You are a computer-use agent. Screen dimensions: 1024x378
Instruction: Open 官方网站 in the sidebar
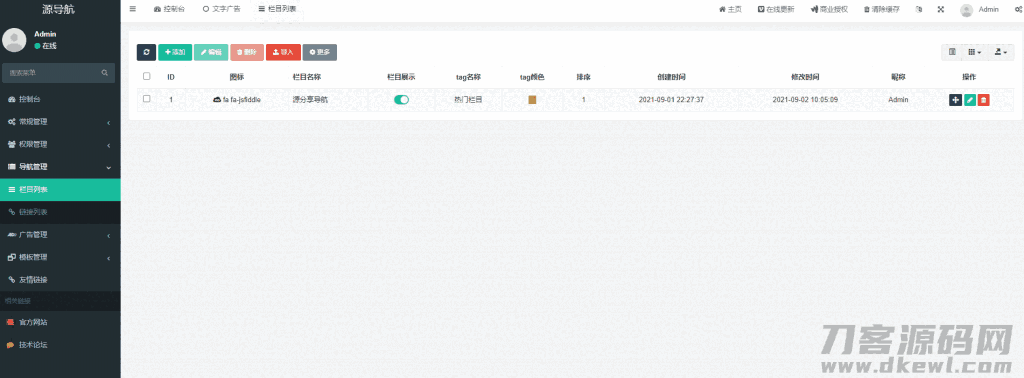pyautogui.click(x=60, y=322)
